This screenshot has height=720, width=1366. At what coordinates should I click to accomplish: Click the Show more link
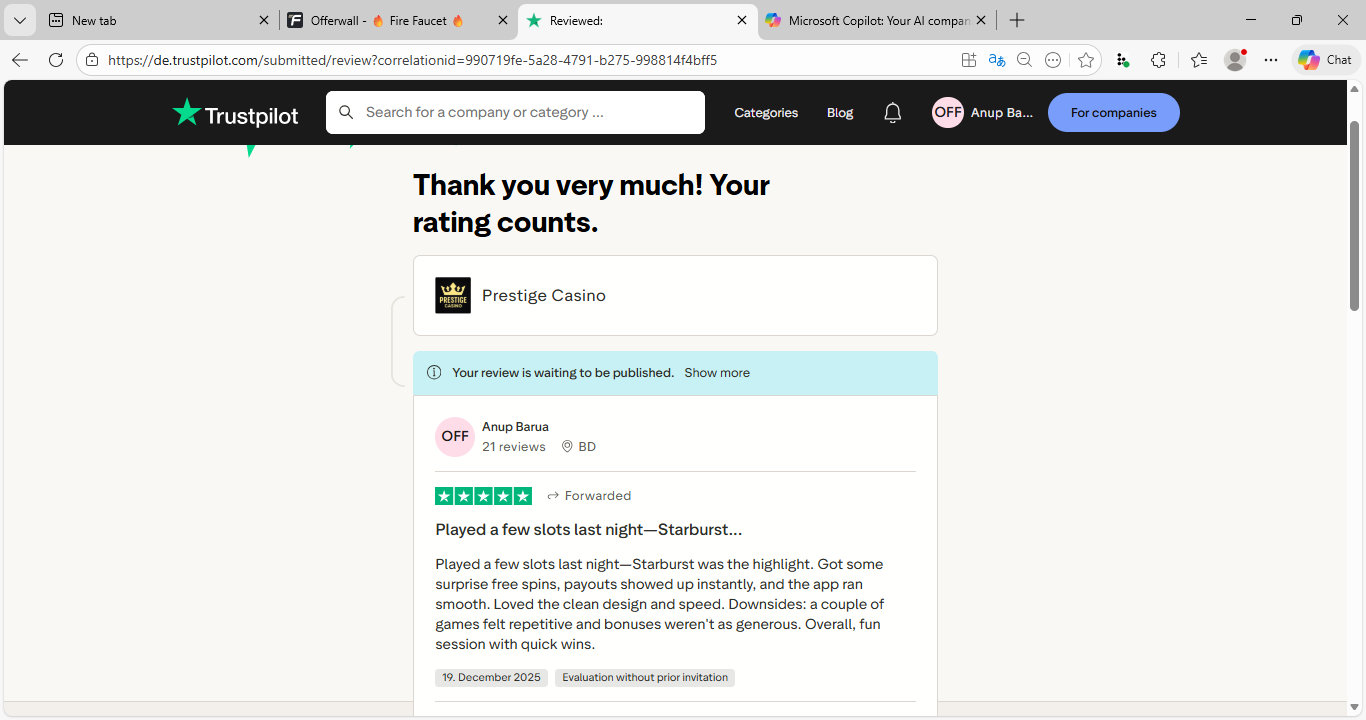coord(717,373)
